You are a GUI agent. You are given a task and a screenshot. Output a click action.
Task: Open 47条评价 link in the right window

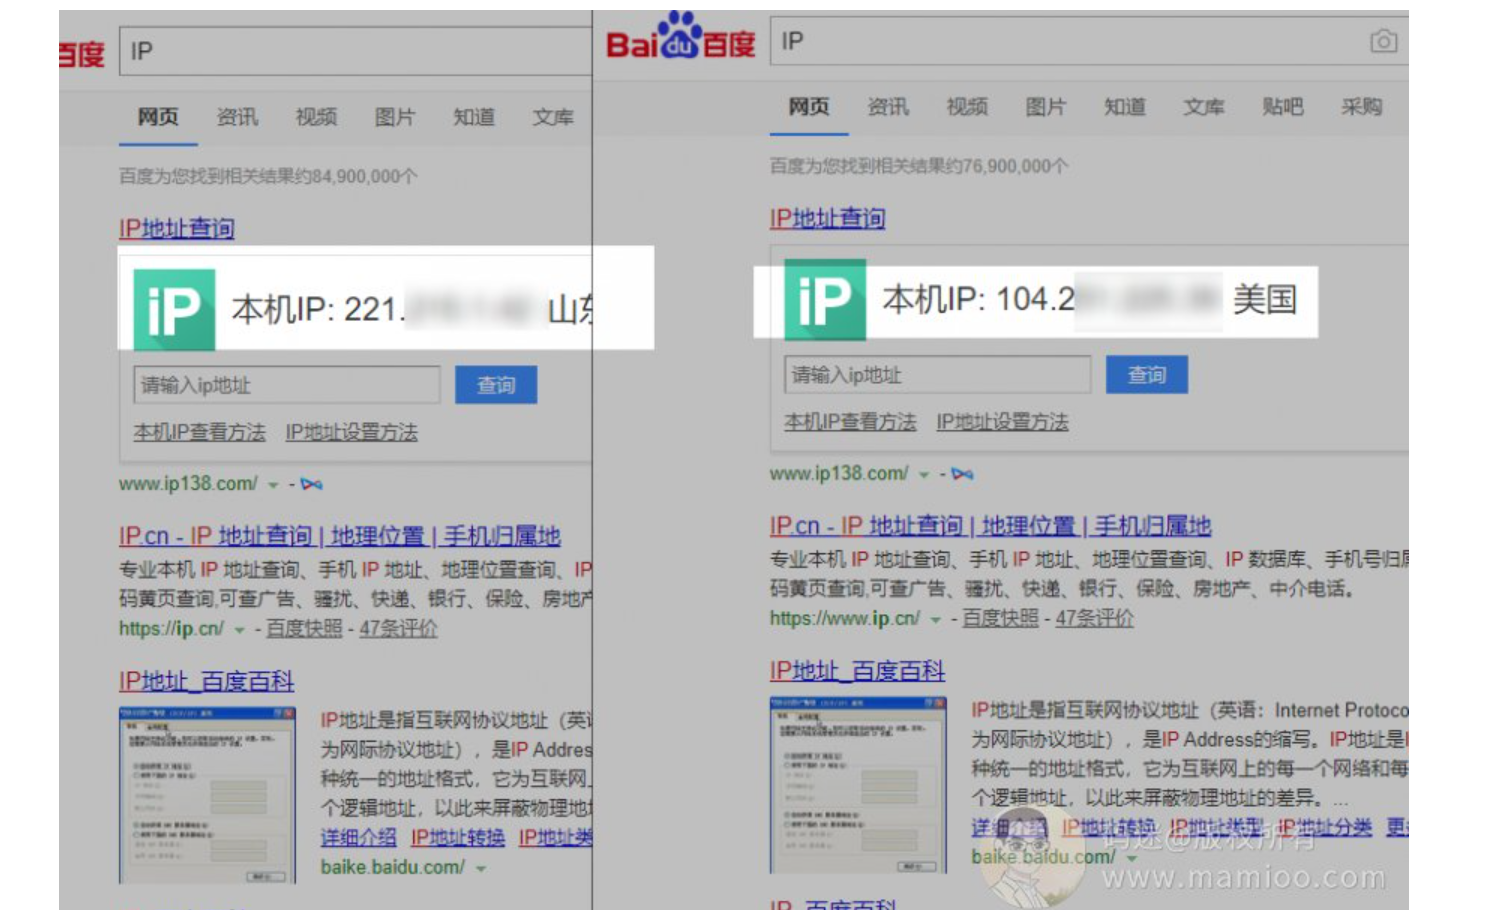click(1095, 619)
